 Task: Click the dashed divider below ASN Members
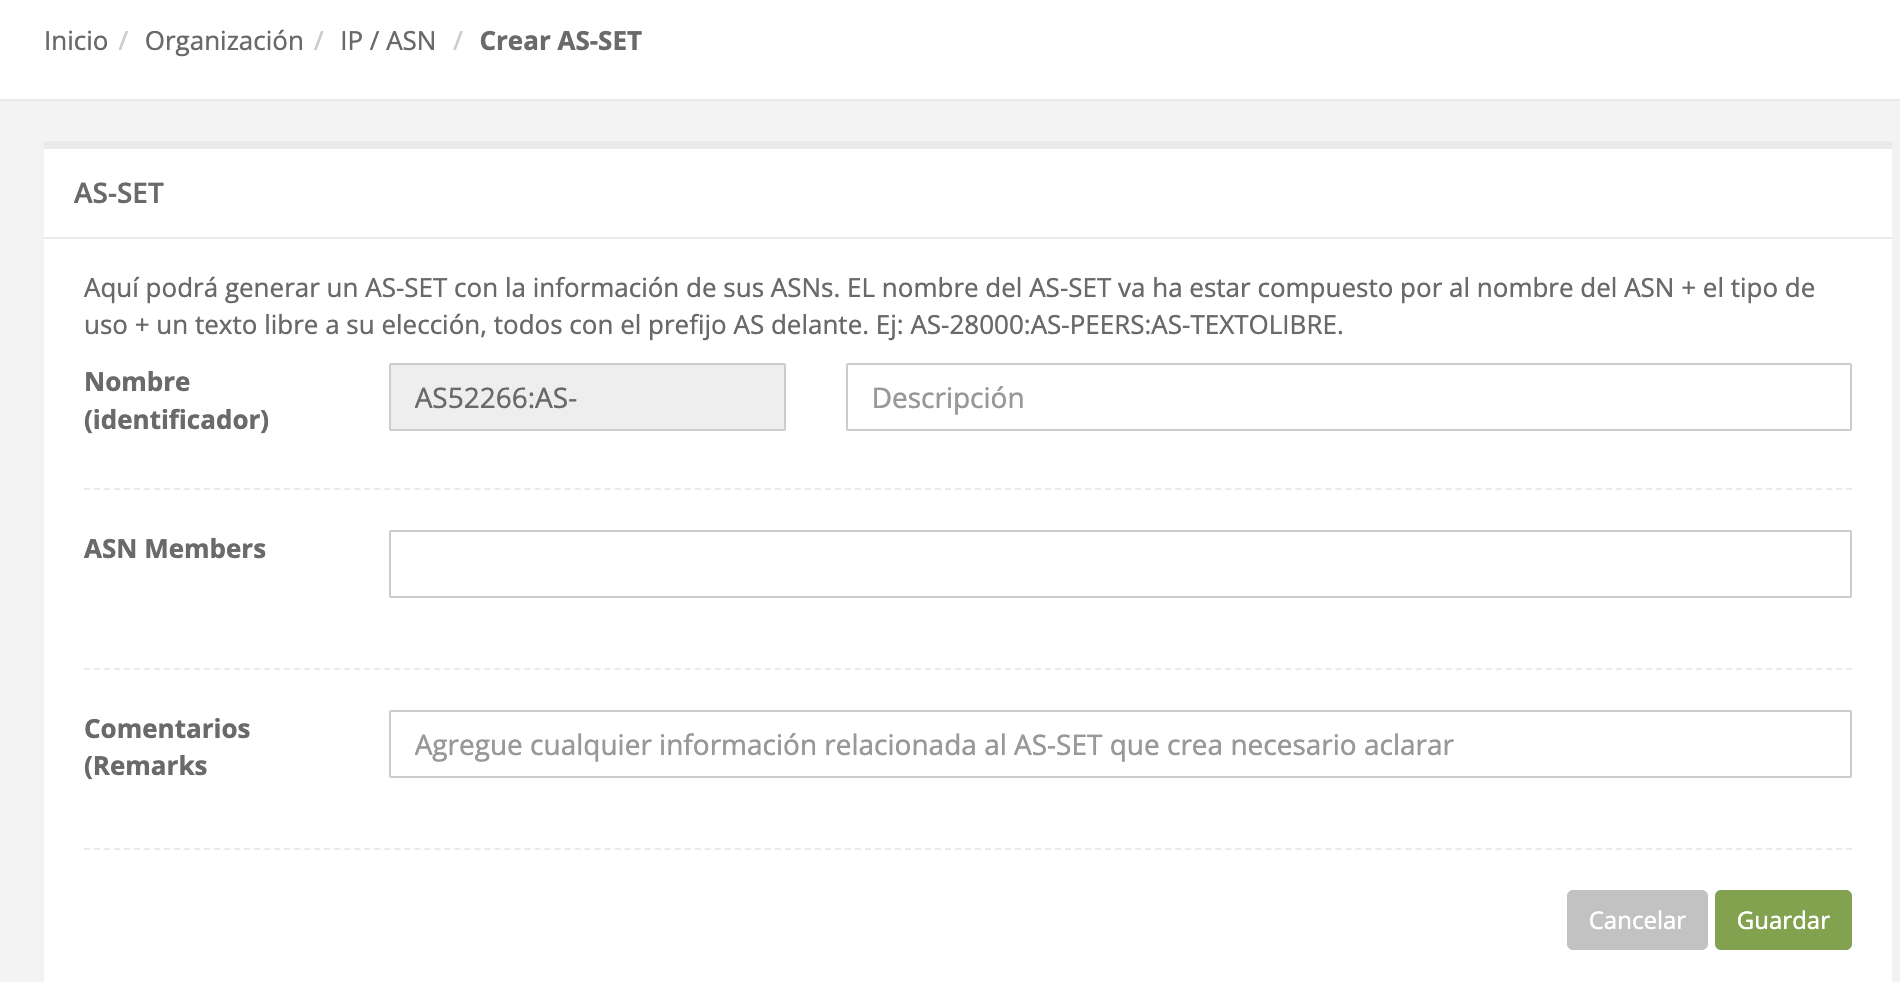click(967, 669)
